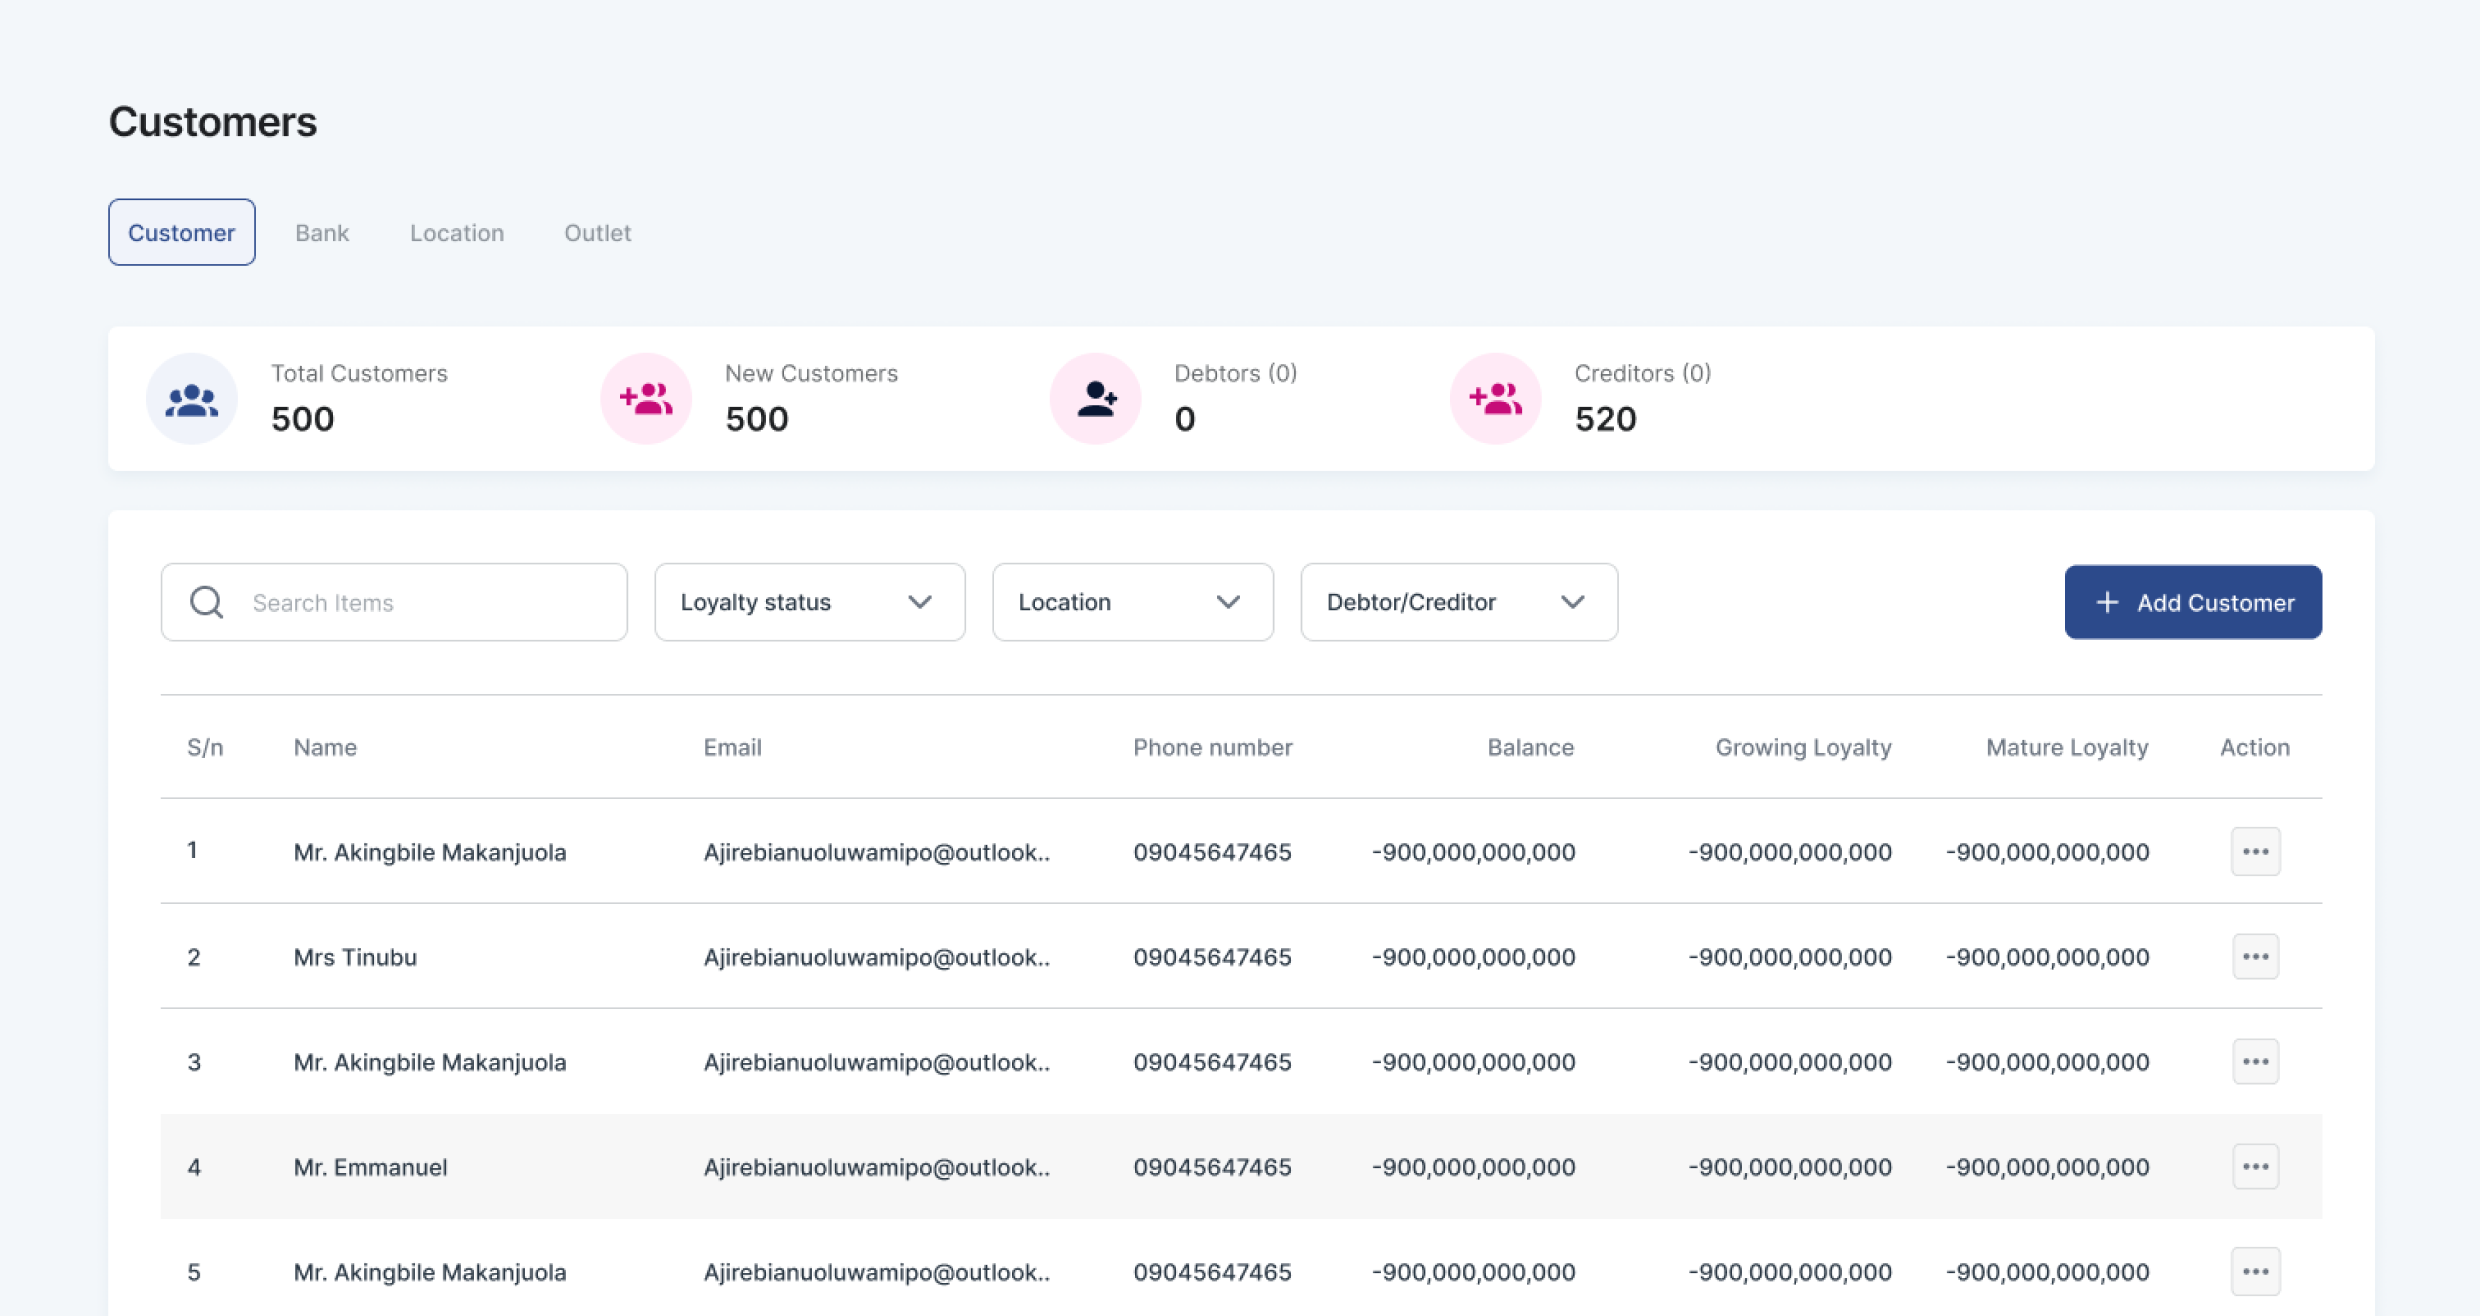
Task: Click the New Customers pink icon
Action: coord(645,399)
